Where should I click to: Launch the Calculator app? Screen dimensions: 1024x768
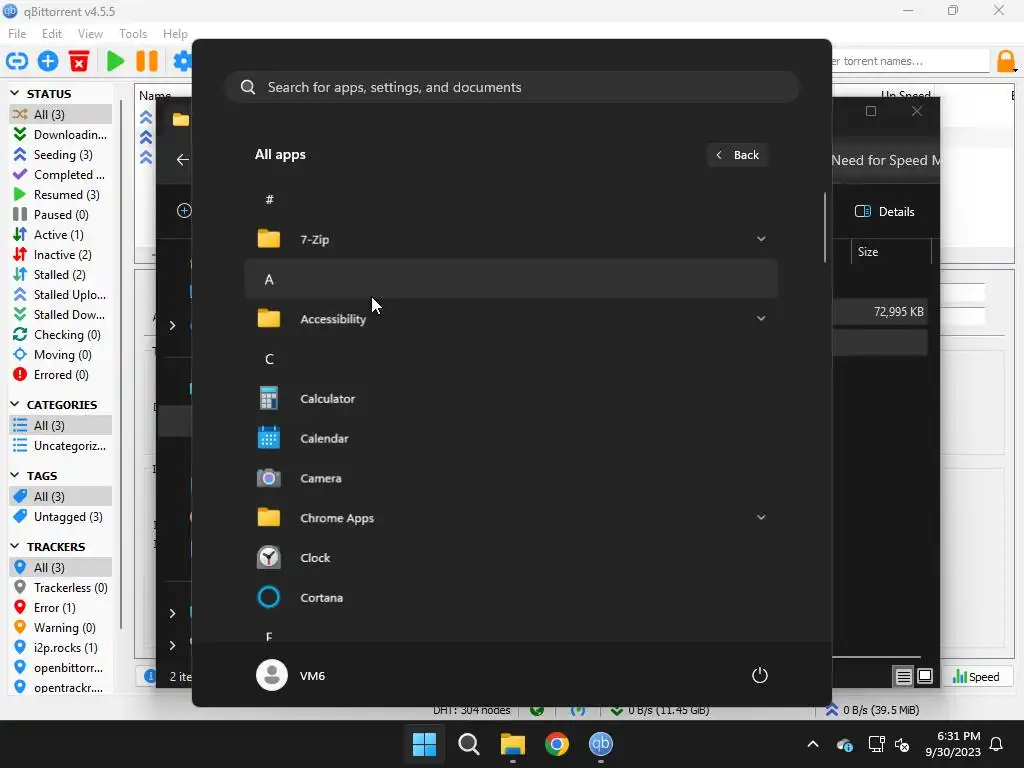(x=511, y=399)
